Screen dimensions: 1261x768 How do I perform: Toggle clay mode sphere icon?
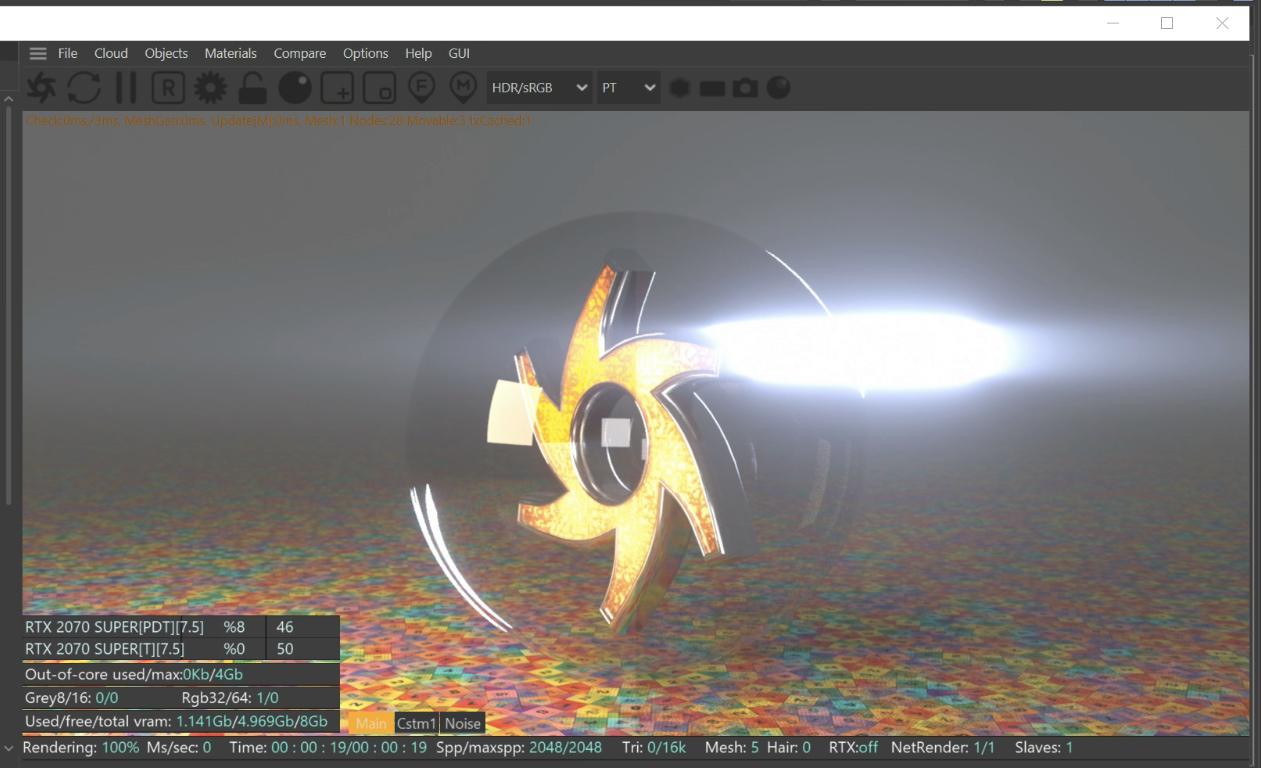click(295, 88)
